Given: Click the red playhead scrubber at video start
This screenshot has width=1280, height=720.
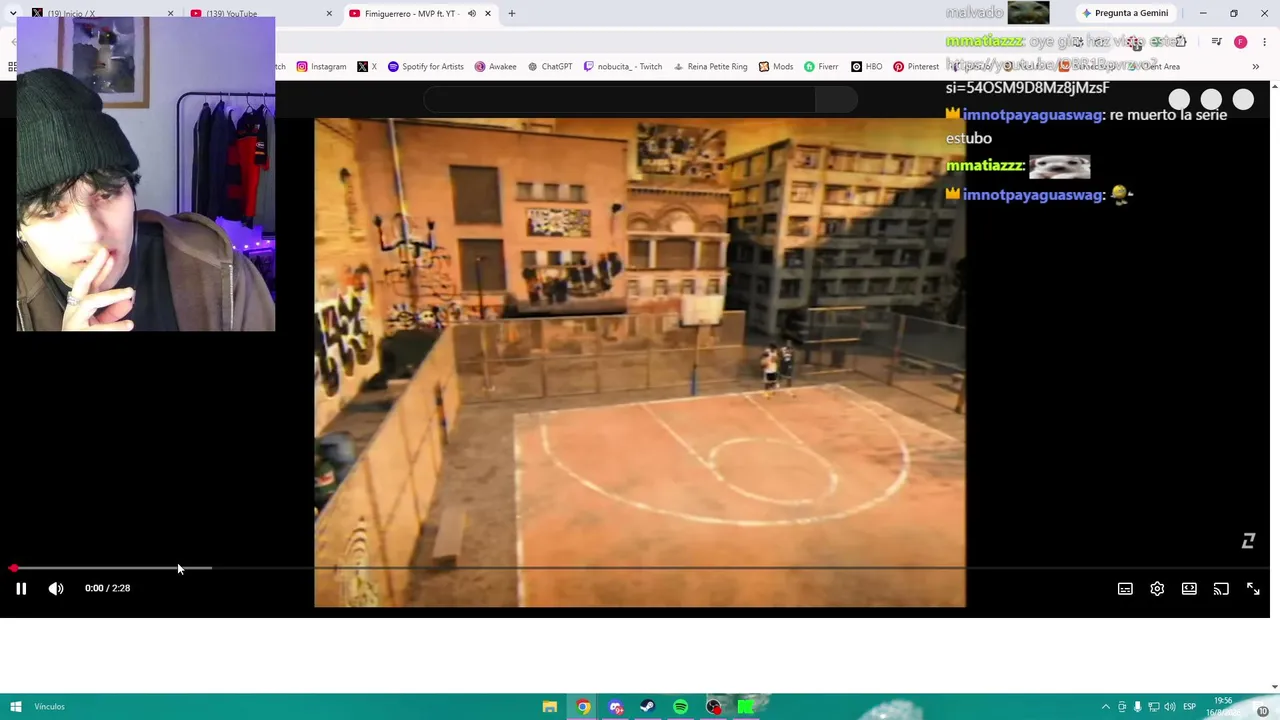Looking at the screenshot, I should click(13, 568).
